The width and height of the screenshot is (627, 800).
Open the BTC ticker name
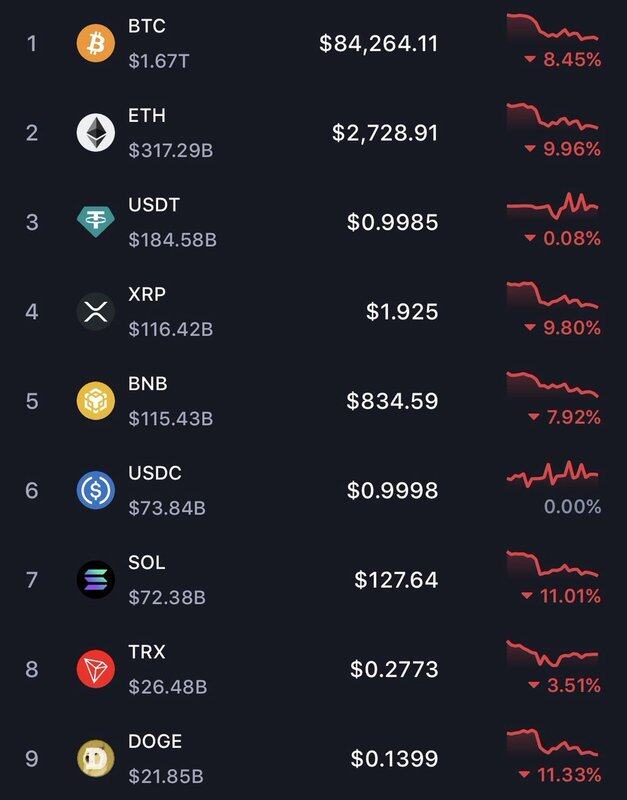(x=147, y=26)
